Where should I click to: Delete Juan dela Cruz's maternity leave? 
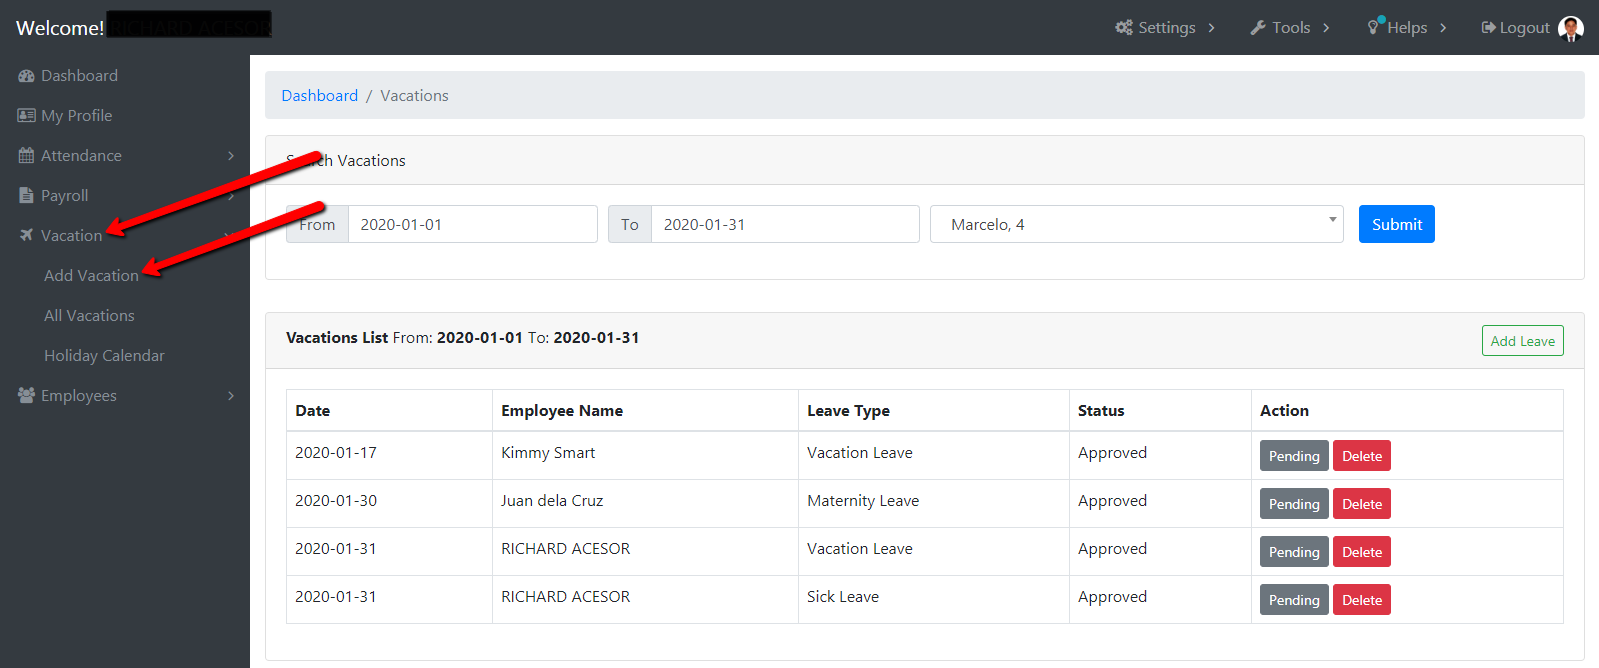(x=1362, y=504)
